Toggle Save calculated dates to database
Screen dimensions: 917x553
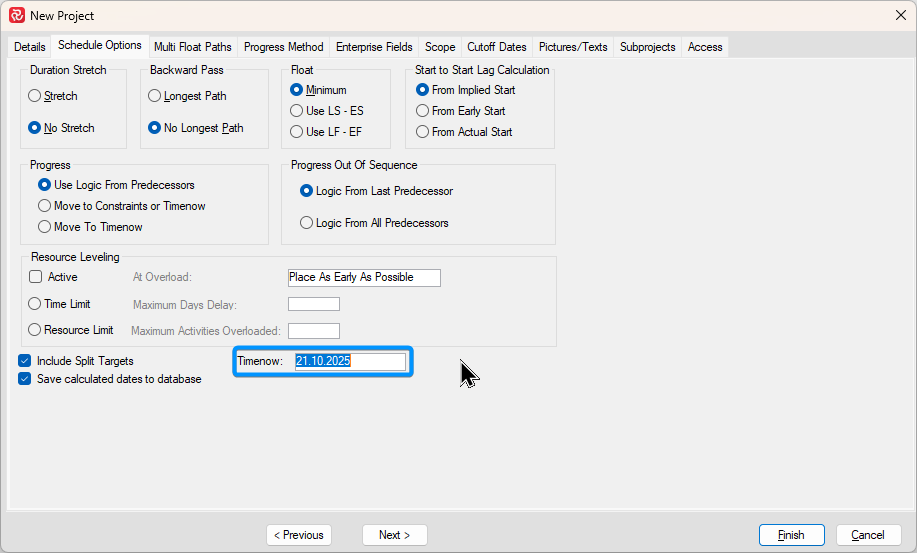pyautogui.click(x=25, y=379)
